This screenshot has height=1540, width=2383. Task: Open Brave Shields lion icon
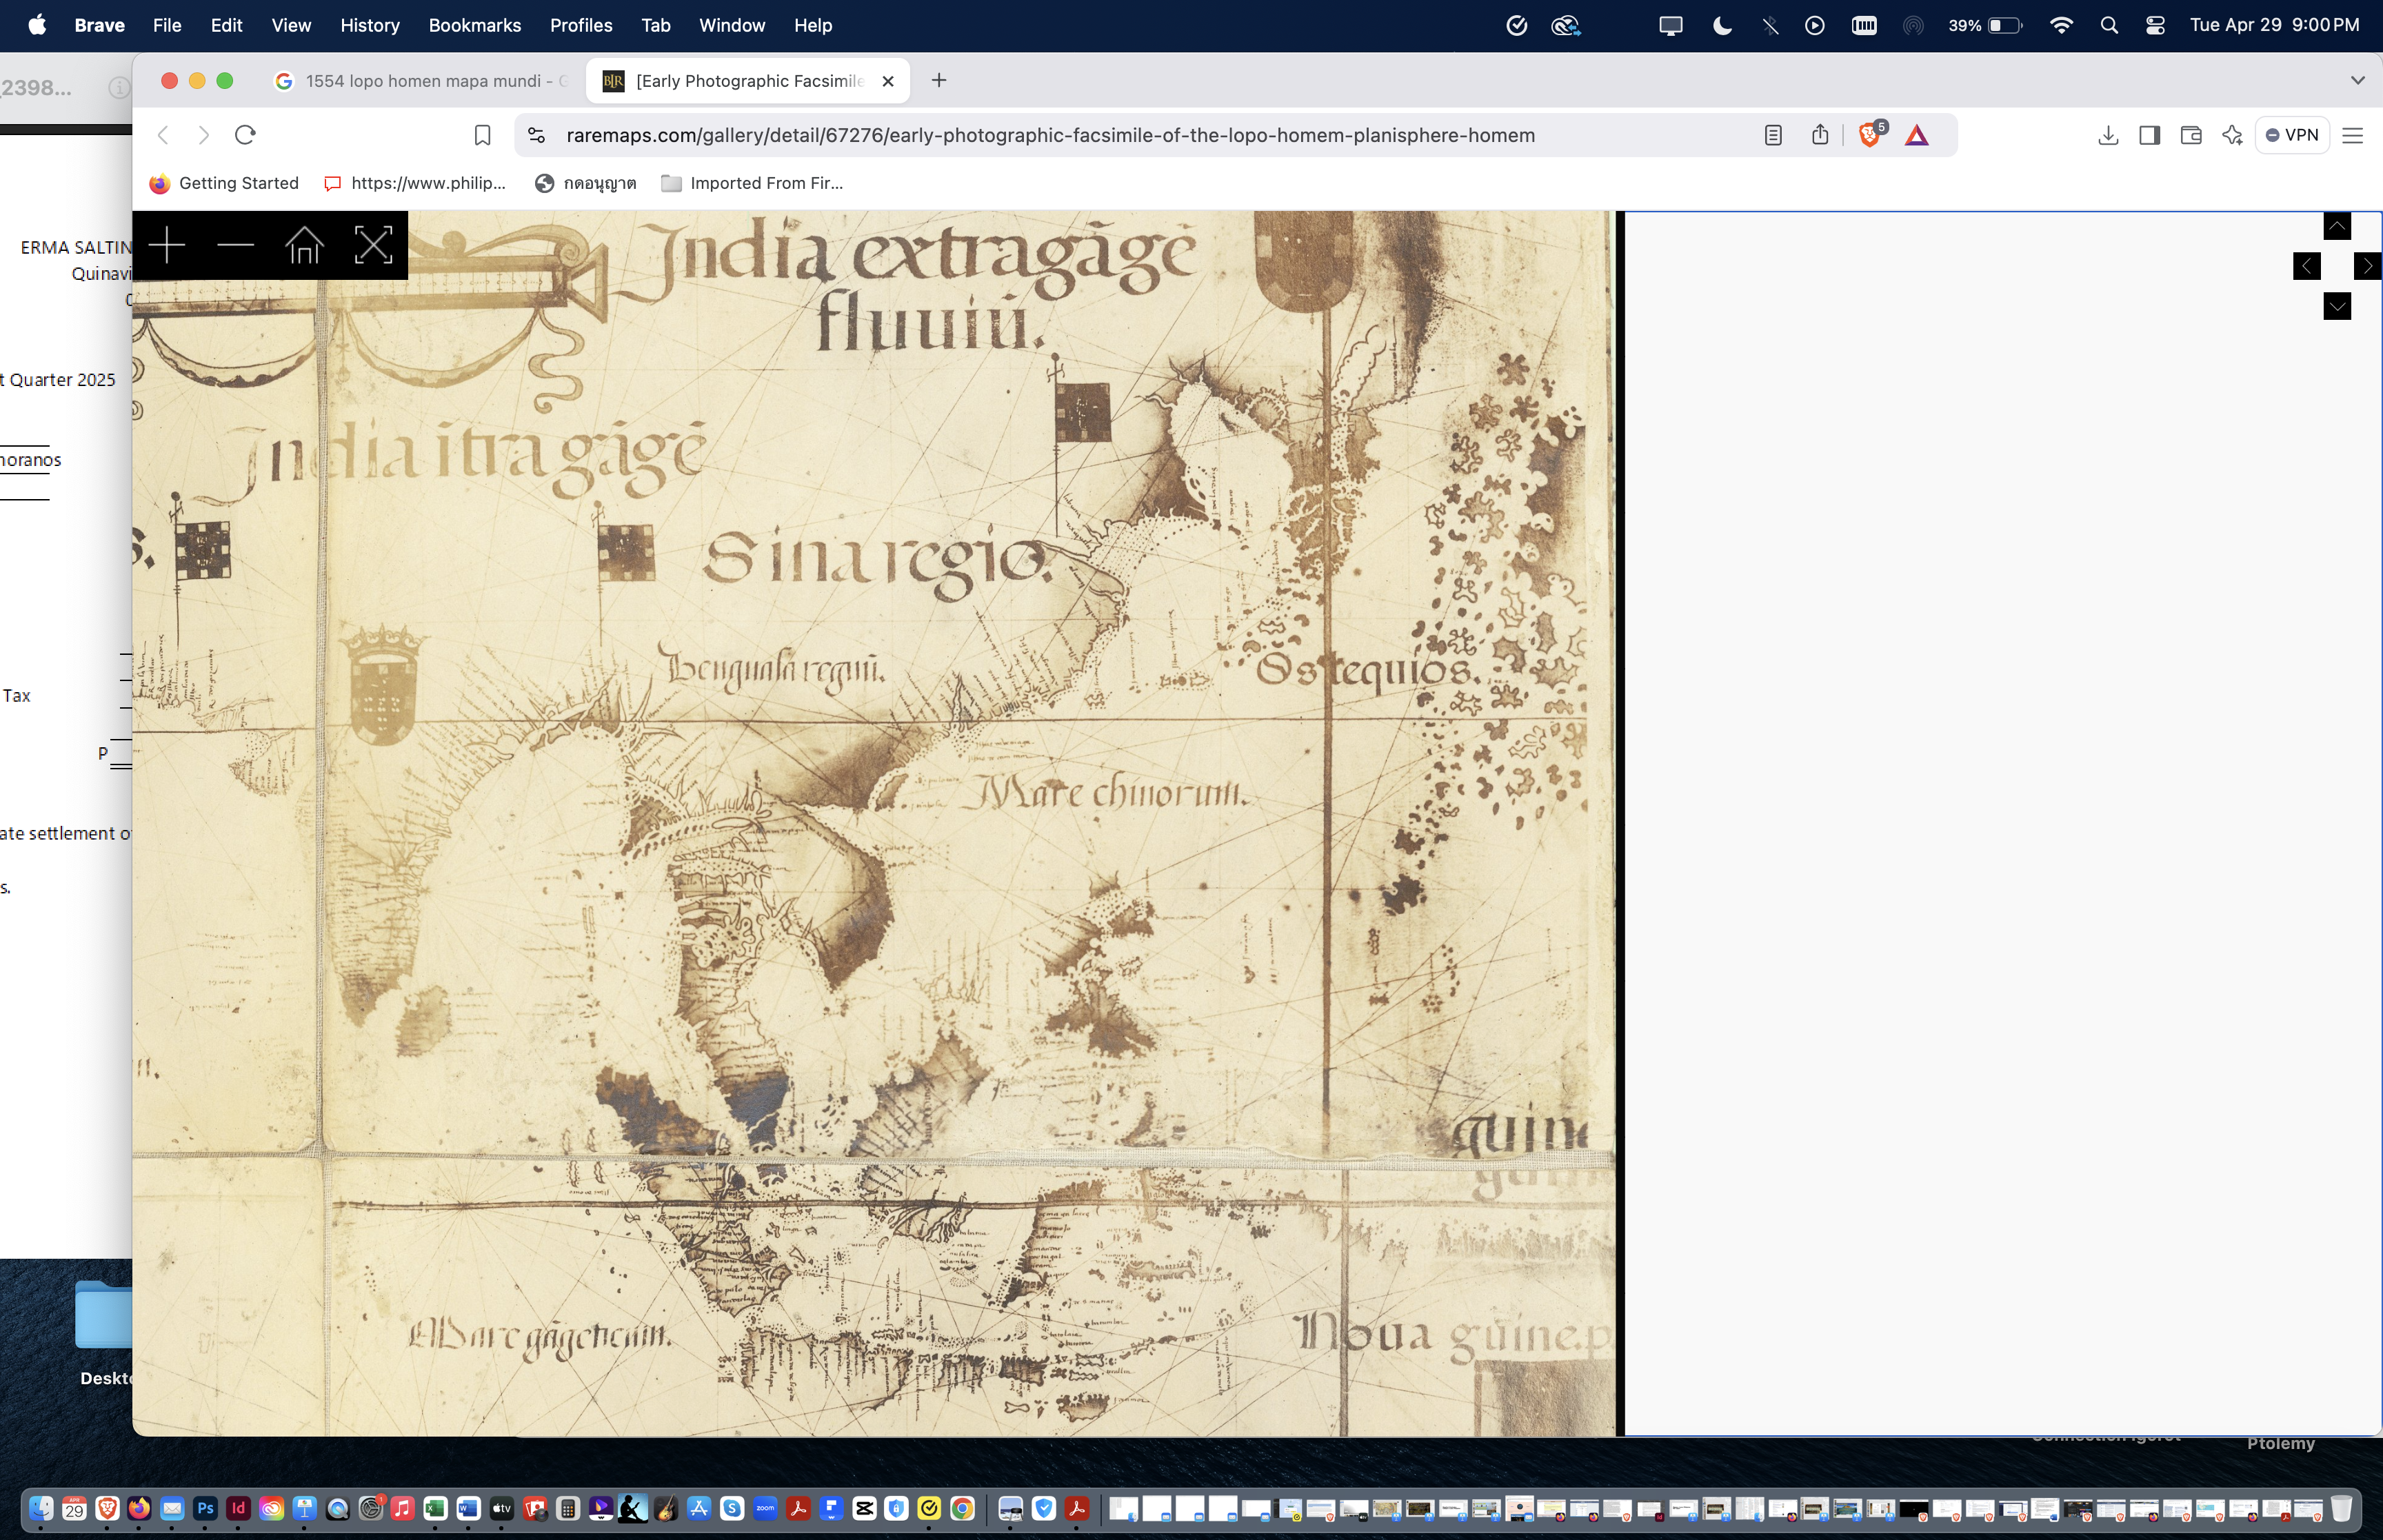1869,135
